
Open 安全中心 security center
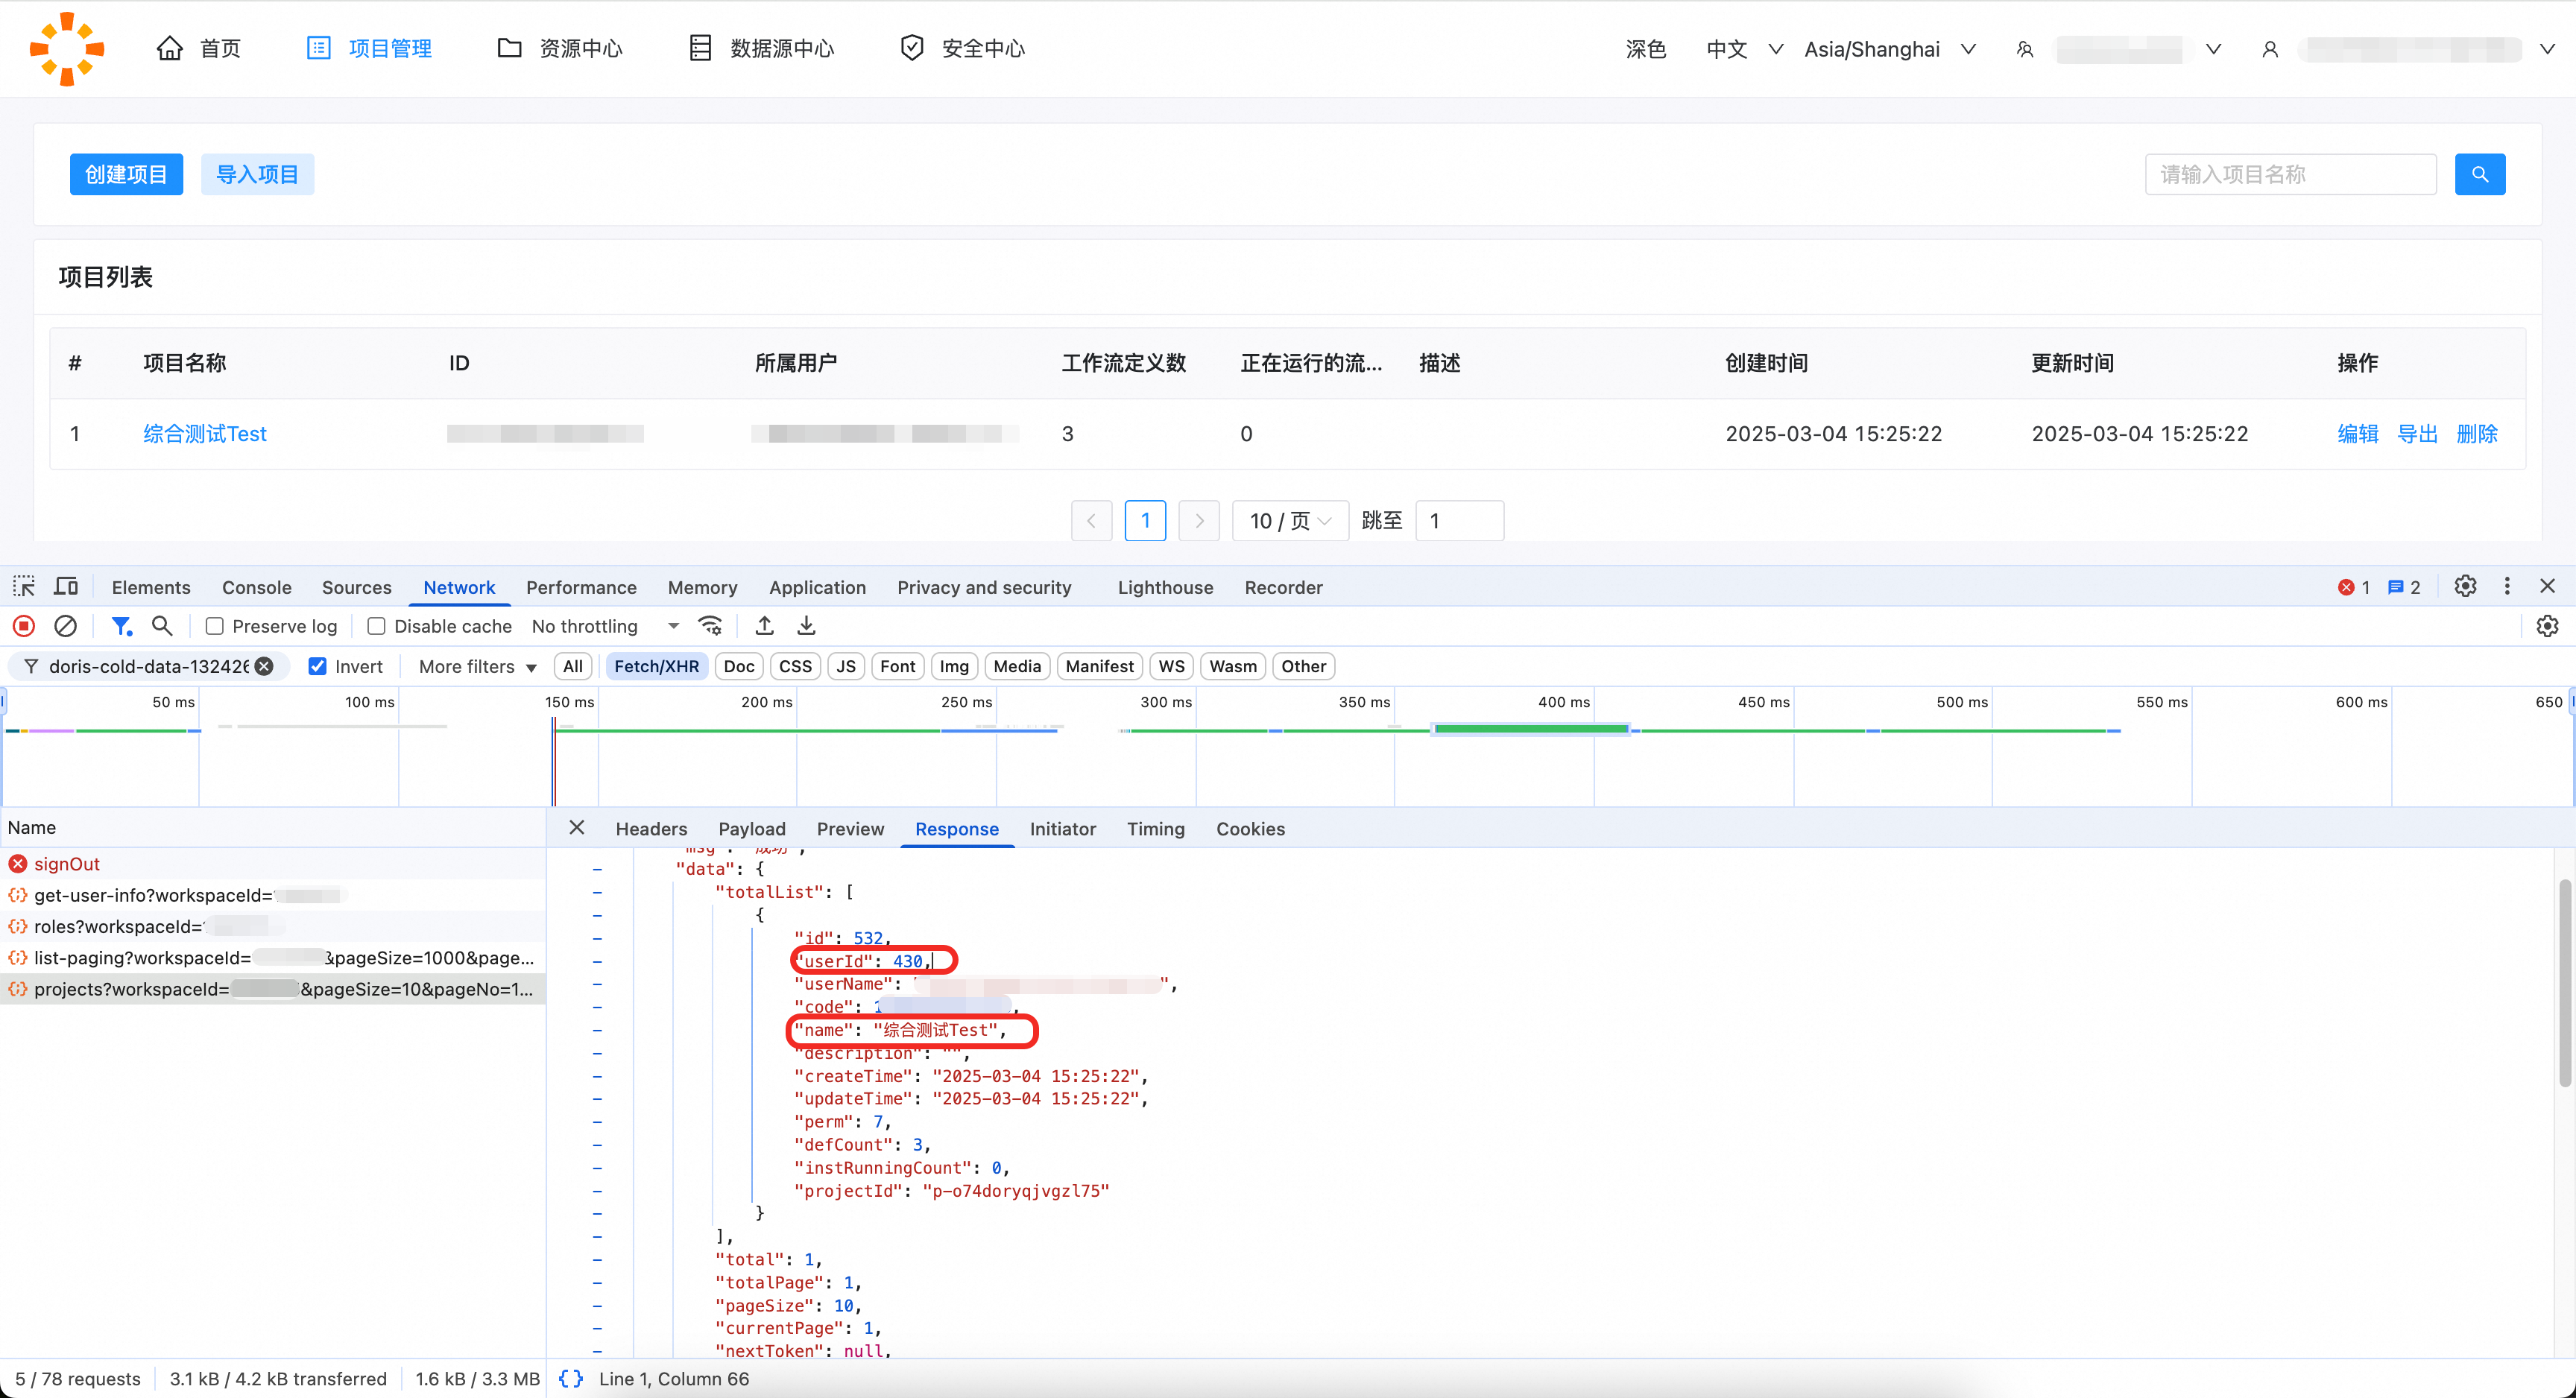coord(962,48)
